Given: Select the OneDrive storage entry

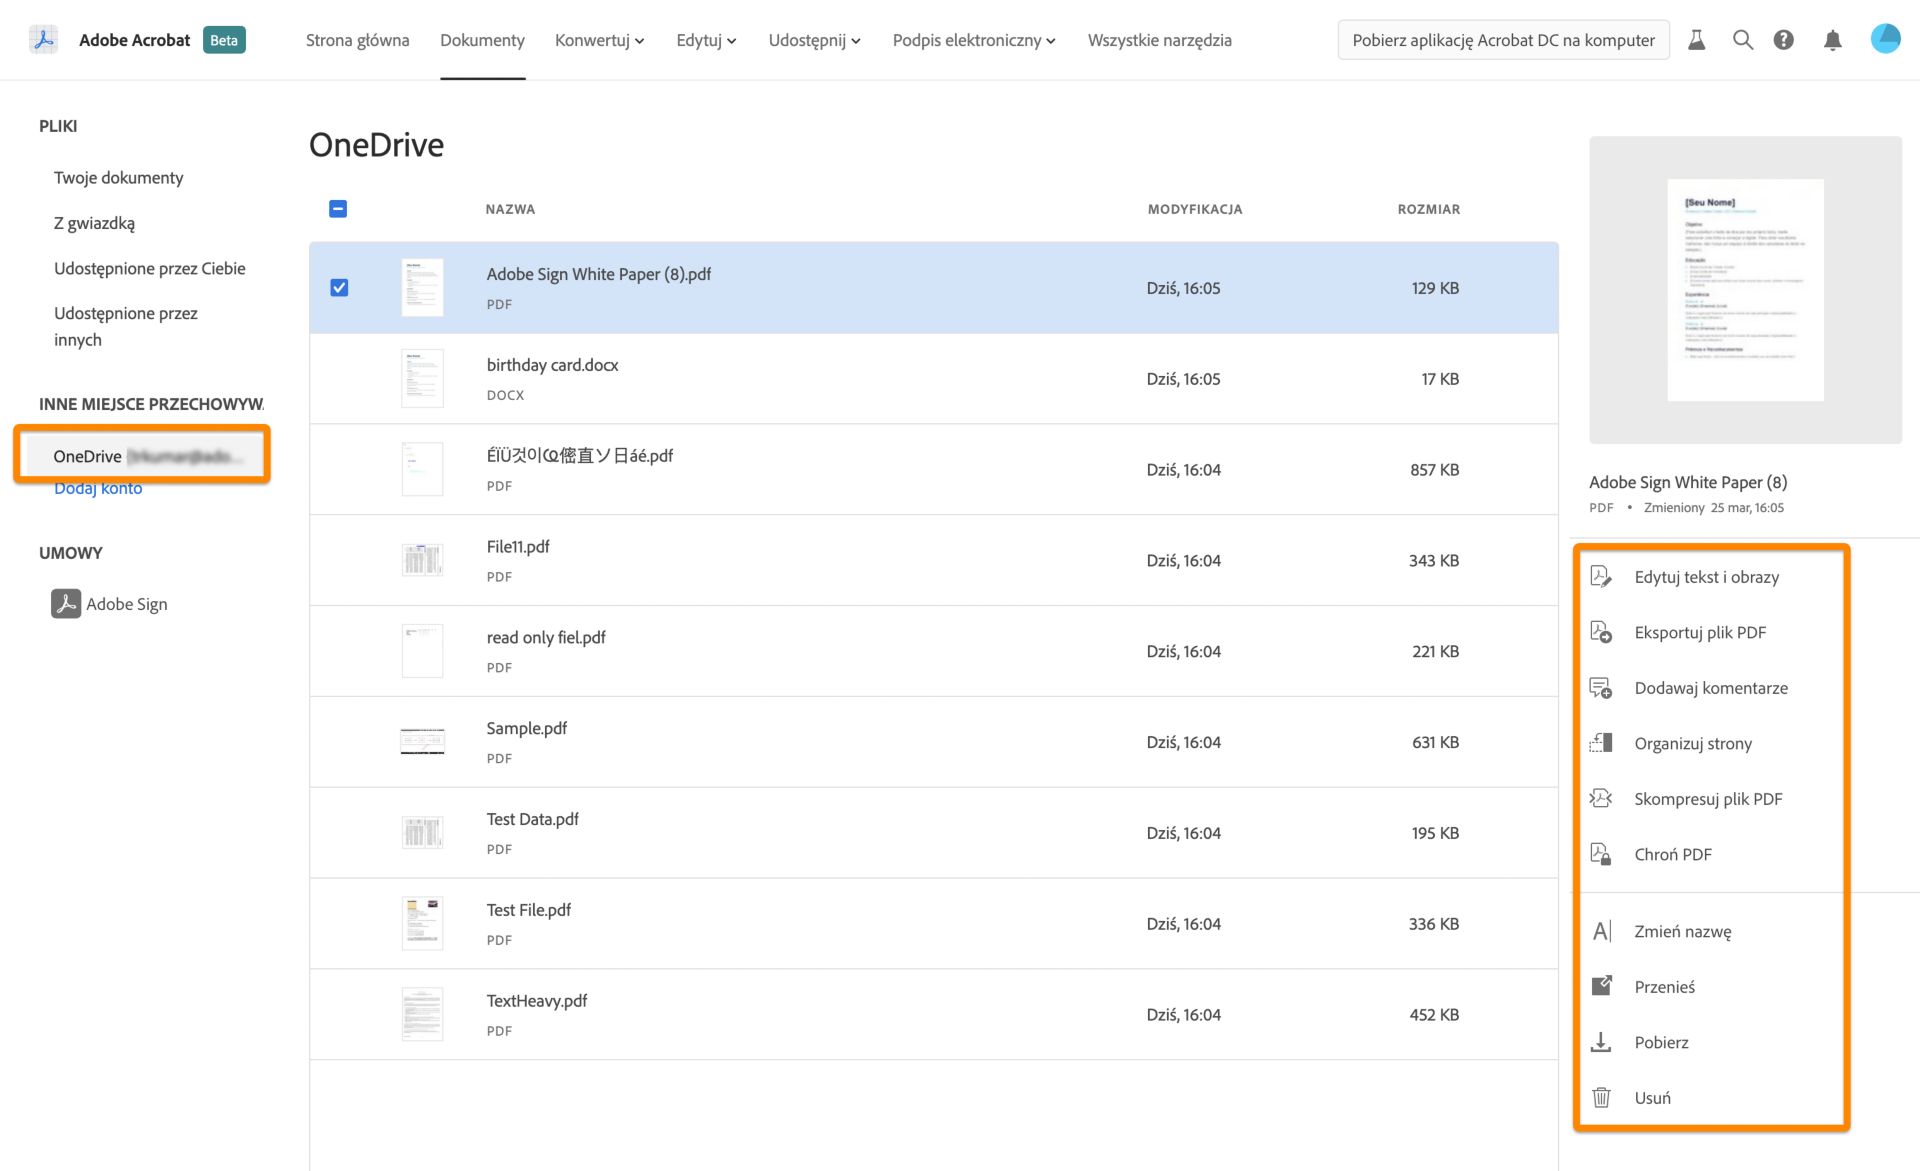Looking at the screenshot, I should click(142, 456).
